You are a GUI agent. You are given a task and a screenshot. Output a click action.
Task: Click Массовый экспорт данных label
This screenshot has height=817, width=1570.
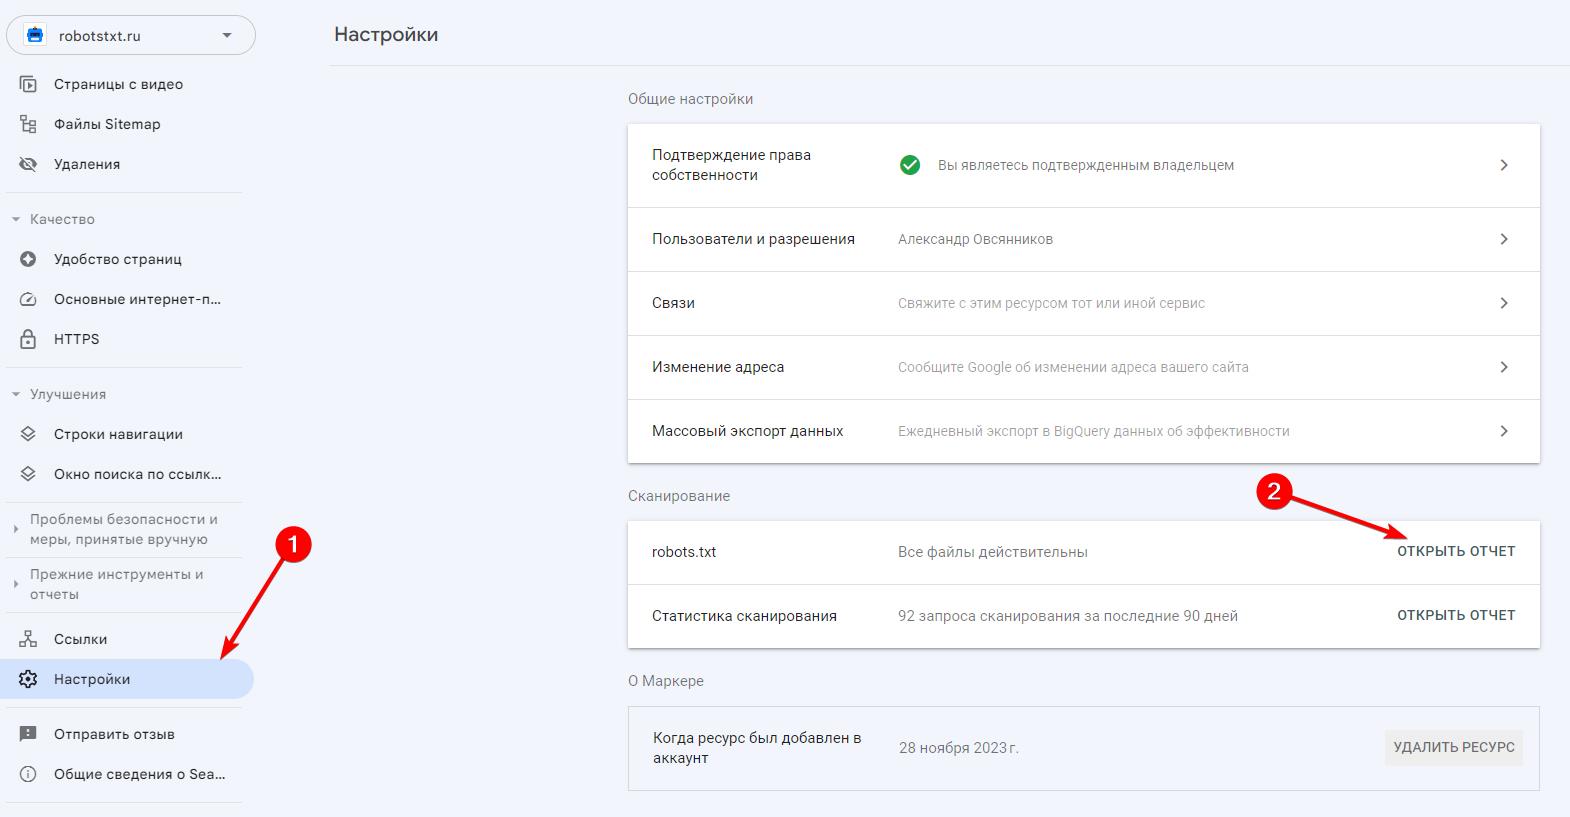[747, 431]
